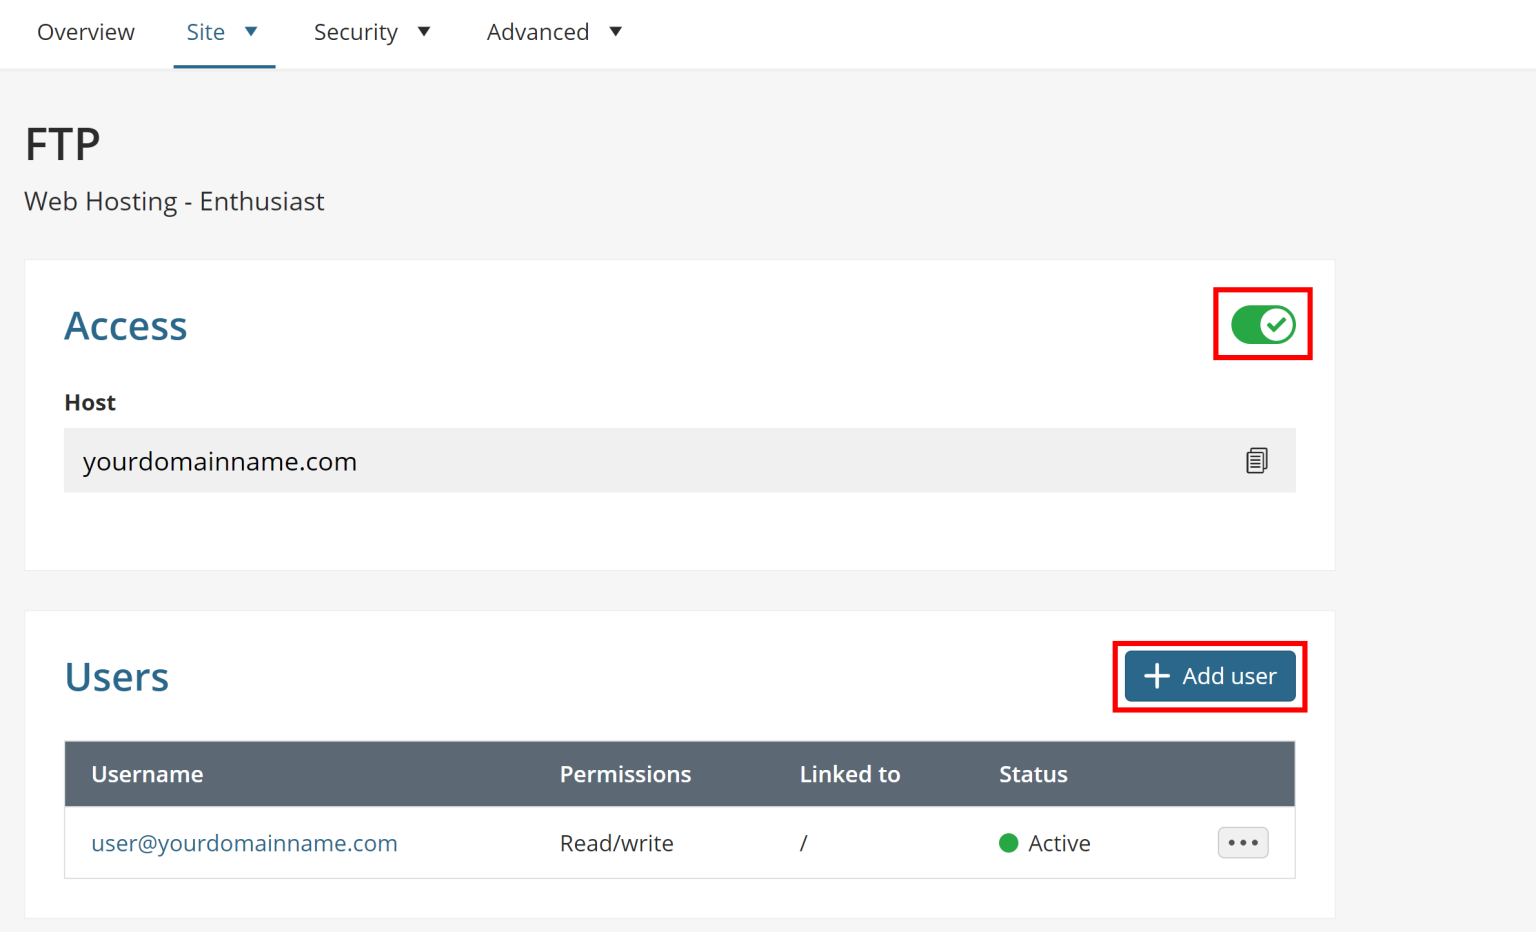The image size is (1536, 932).
Task: Select the Advanced menu item
Action: [538, 31]
